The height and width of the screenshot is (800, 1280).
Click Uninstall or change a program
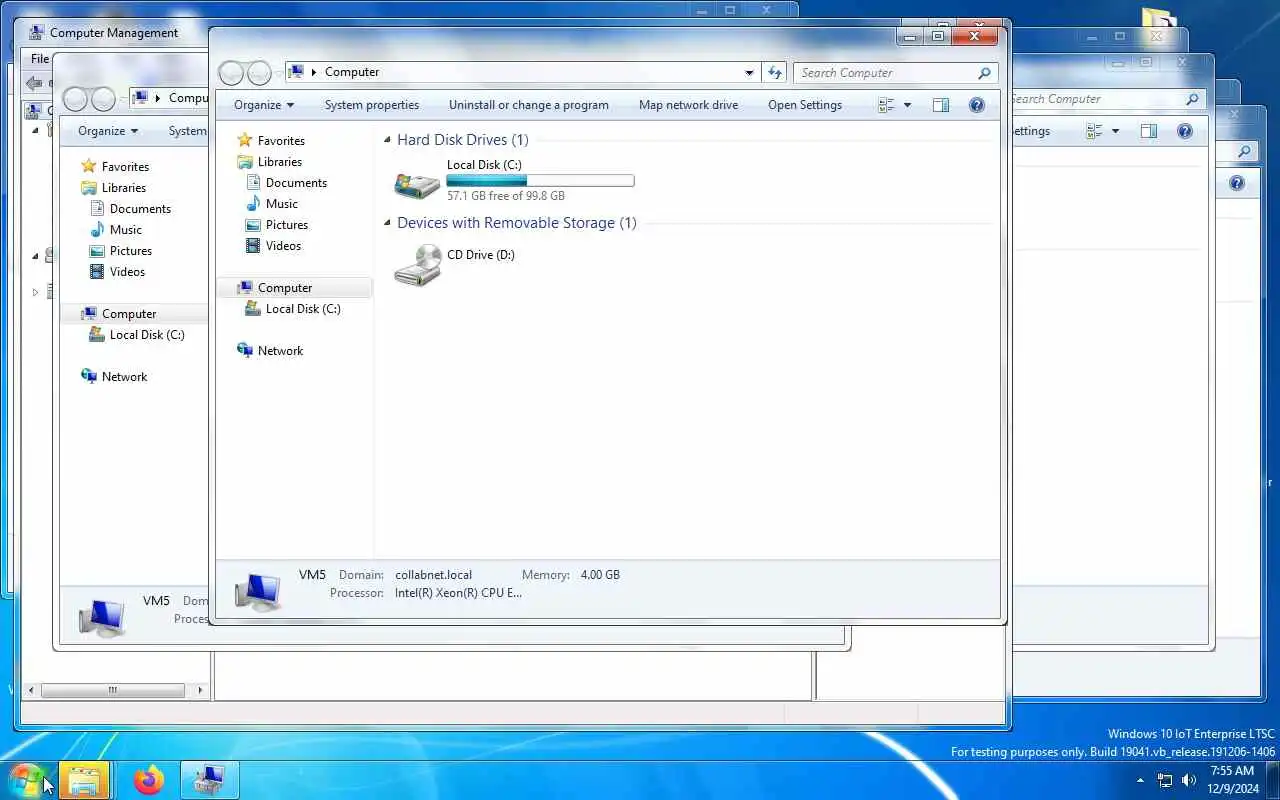pos(529,105)
